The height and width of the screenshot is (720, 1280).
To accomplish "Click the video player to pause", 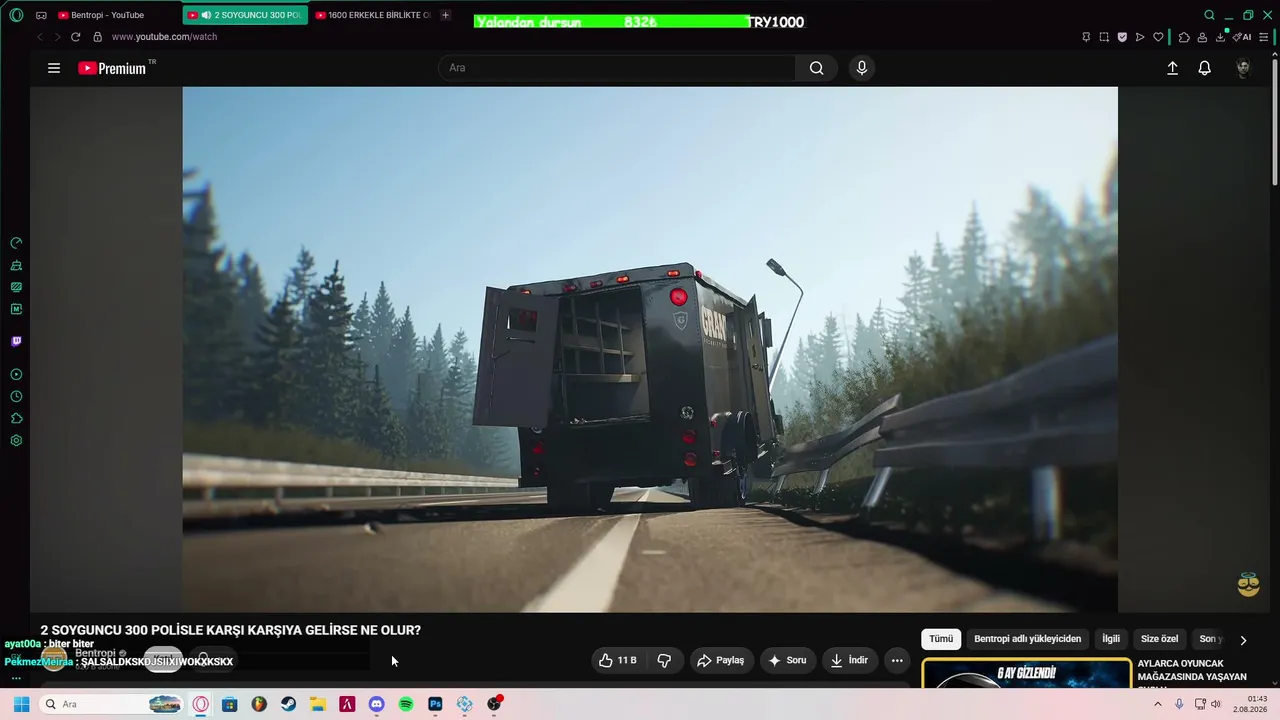I will pyautogui.click(x=650, y=349).
